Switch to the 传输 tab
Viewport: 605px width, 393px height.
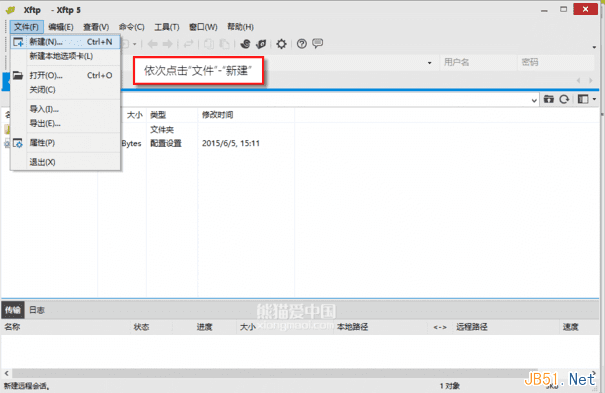pyautogui.click(x=13, y=310)
